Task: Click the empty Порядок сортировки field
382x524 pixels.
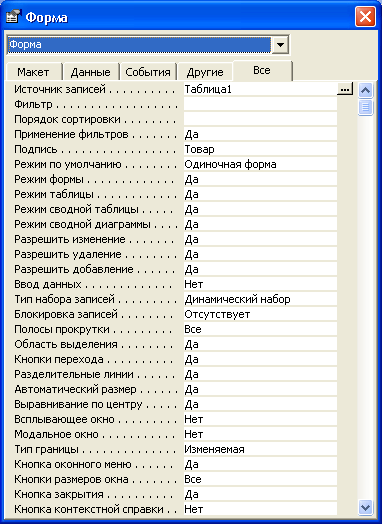Action: tap(260, 119)
